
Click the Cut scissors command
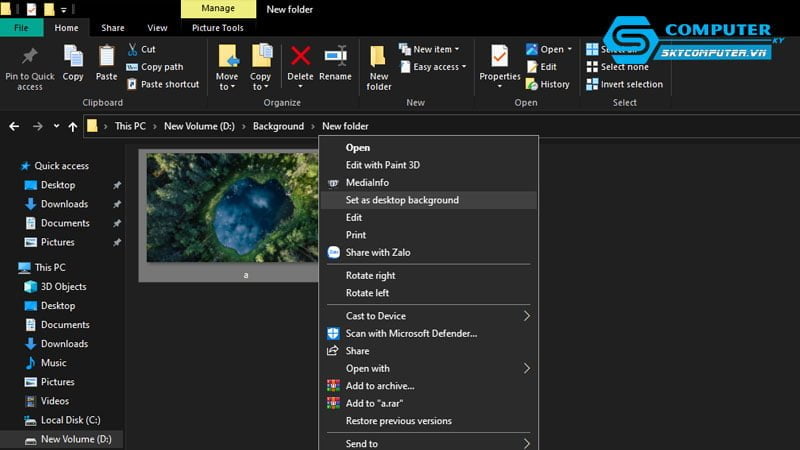point(141,49)
